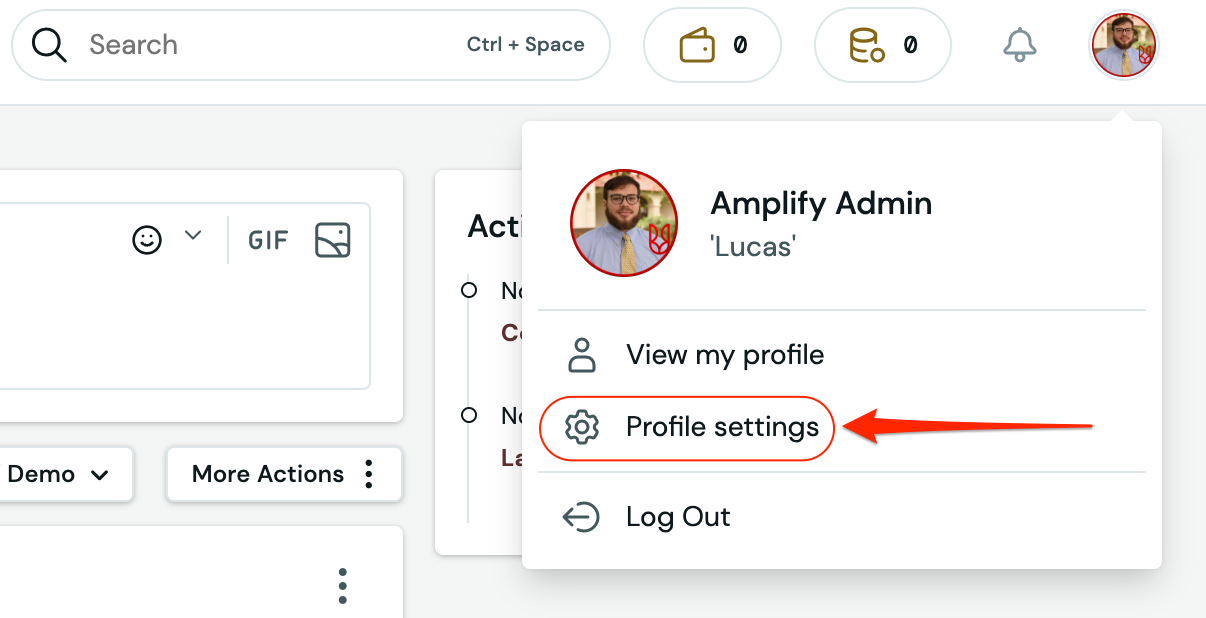Type in the Search field
This screenshot has width=1206, height=618.
point(270,45)
